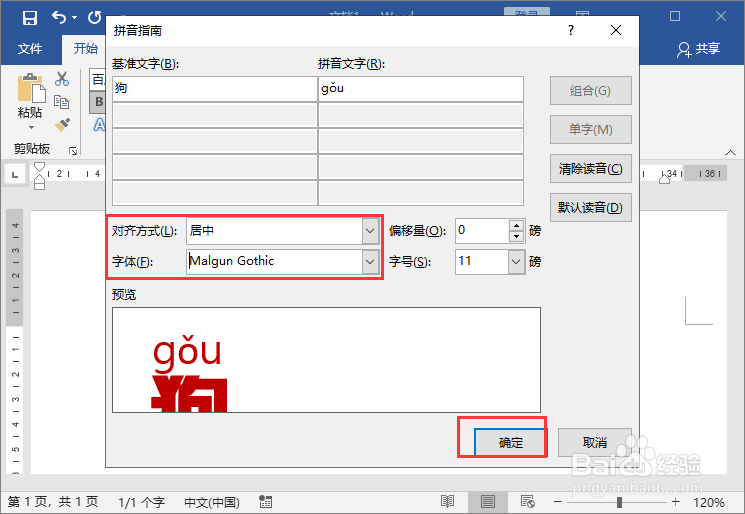Image resolution: width=745 pixels, height=514 pixels.
Task: Click the zoom in plus button
Action: pyautogui.click(x=676, y=502)
